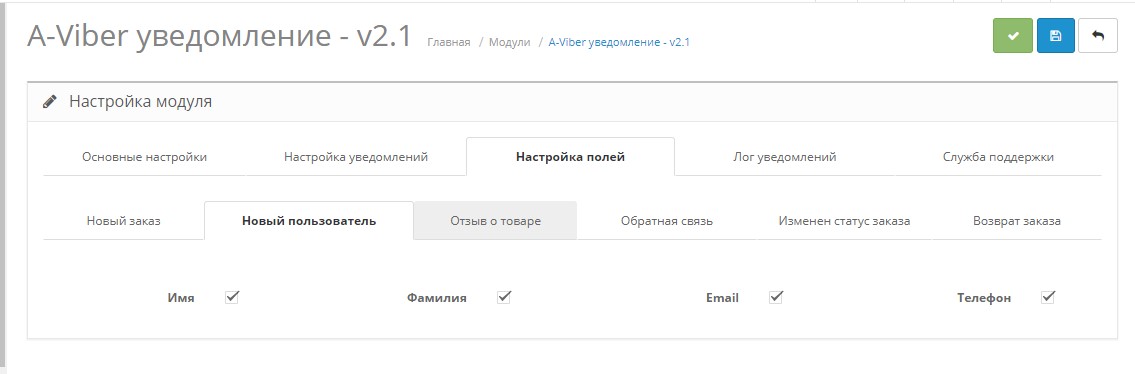This screenshot has width=1135, height=374.
Task: Uncheck the Фамилия checkbox
Action: point(504,297)
